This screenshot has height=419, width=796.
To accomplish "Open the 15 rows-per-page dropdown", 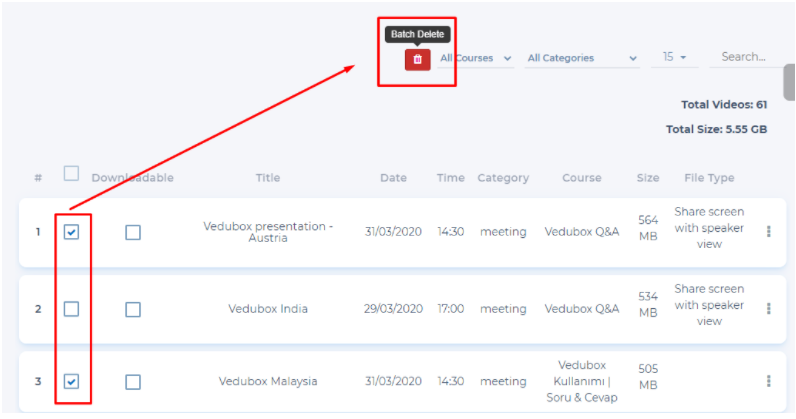I will pos(675,58).
